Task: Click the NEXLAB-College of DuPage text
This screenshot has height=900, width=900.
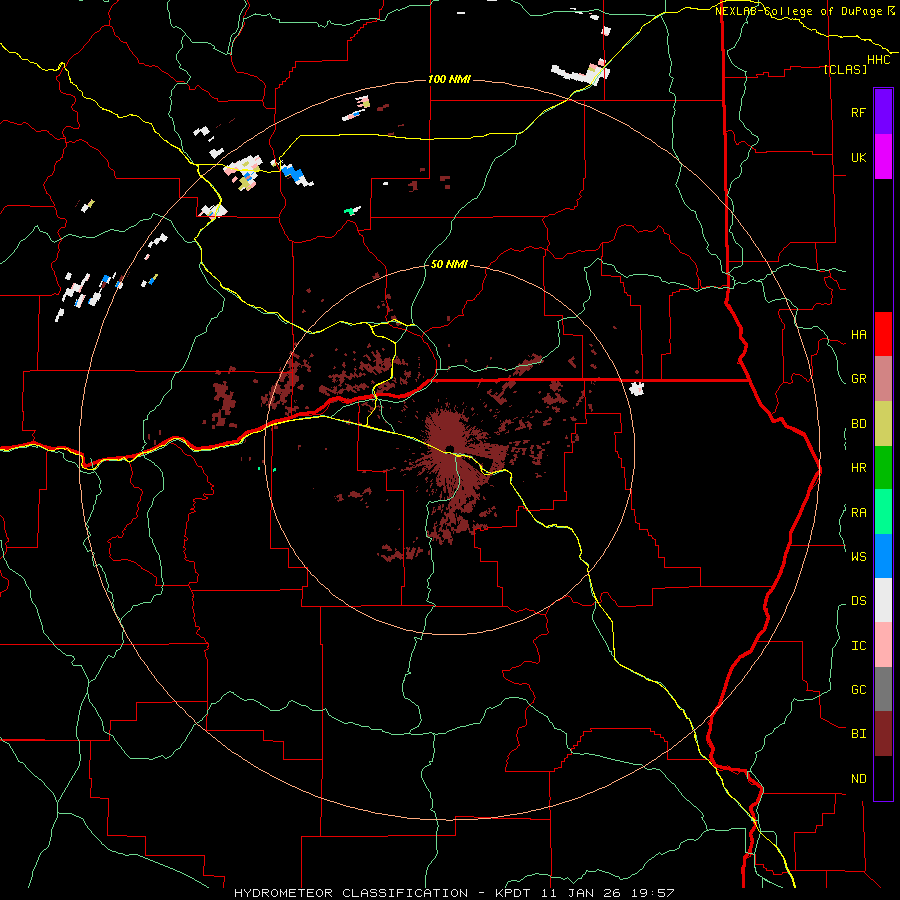Action: coord(800,11)
